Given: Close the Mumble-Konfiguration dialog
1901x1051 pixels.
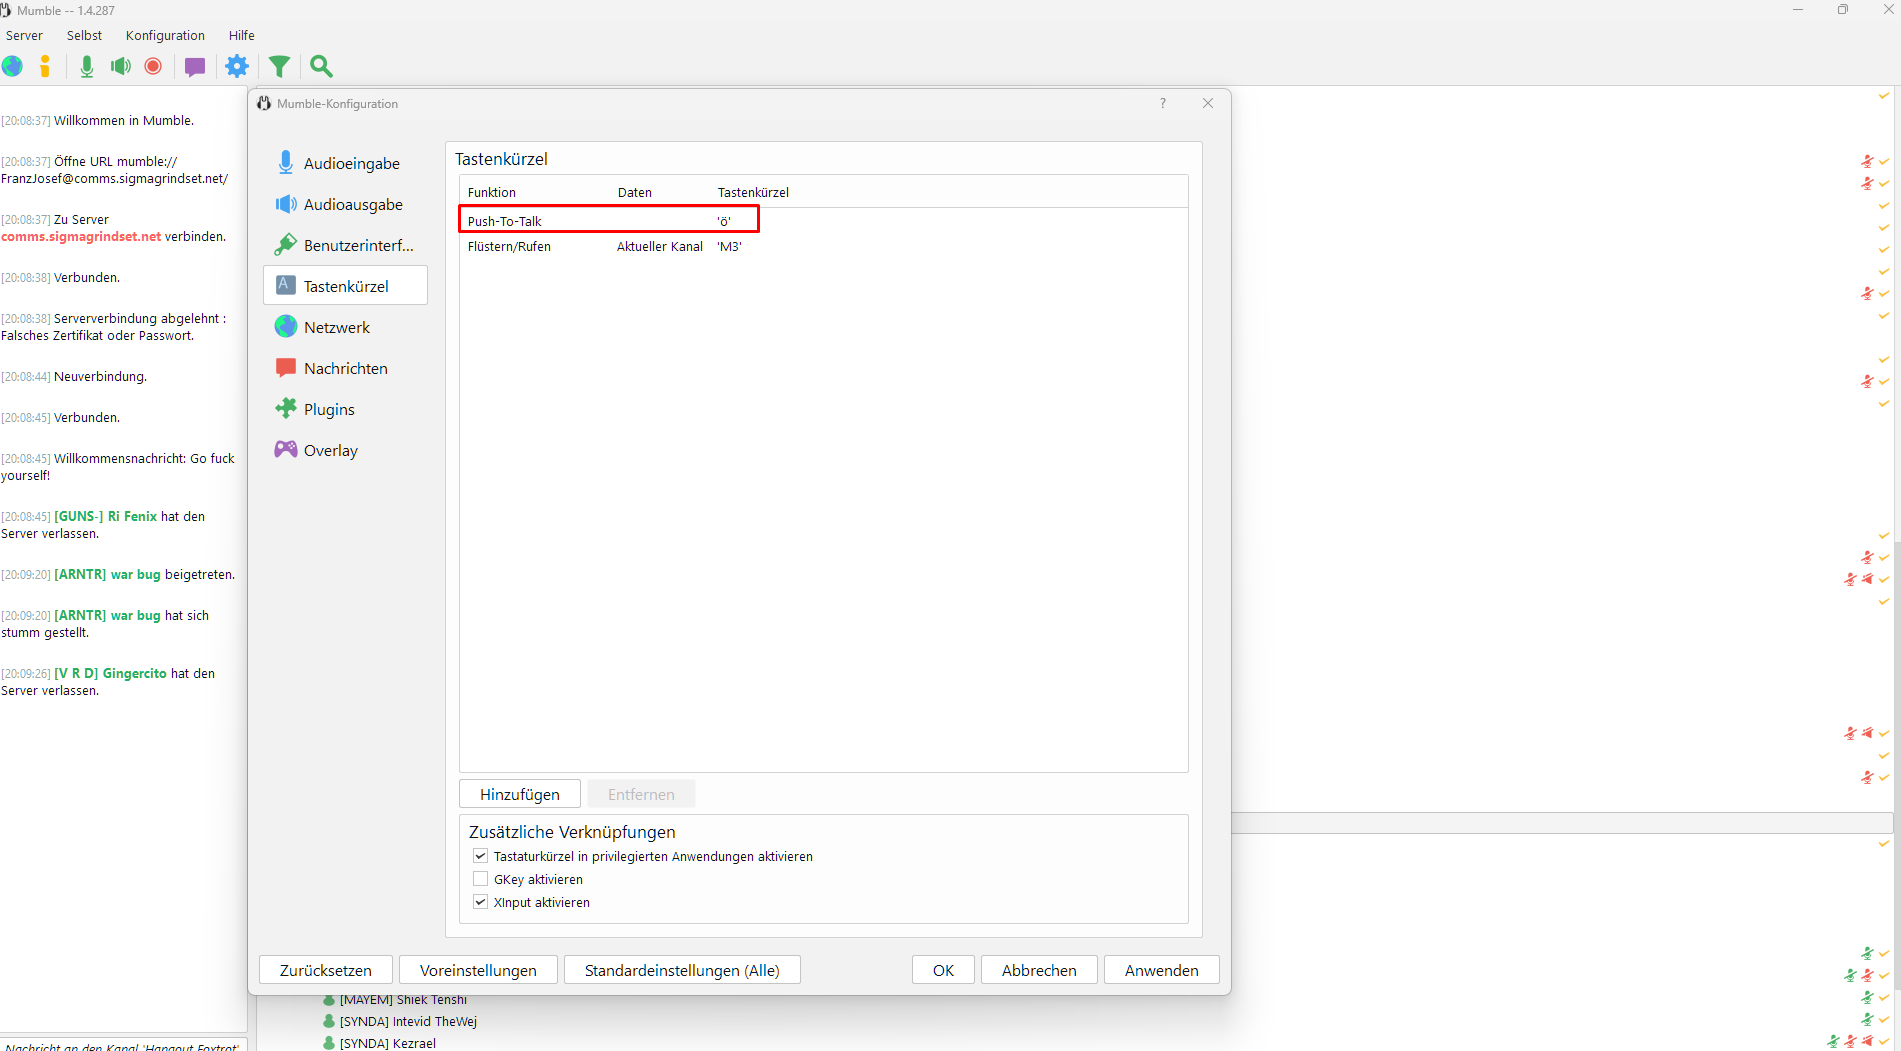Looking at the screenshot, I should 1208,103.
